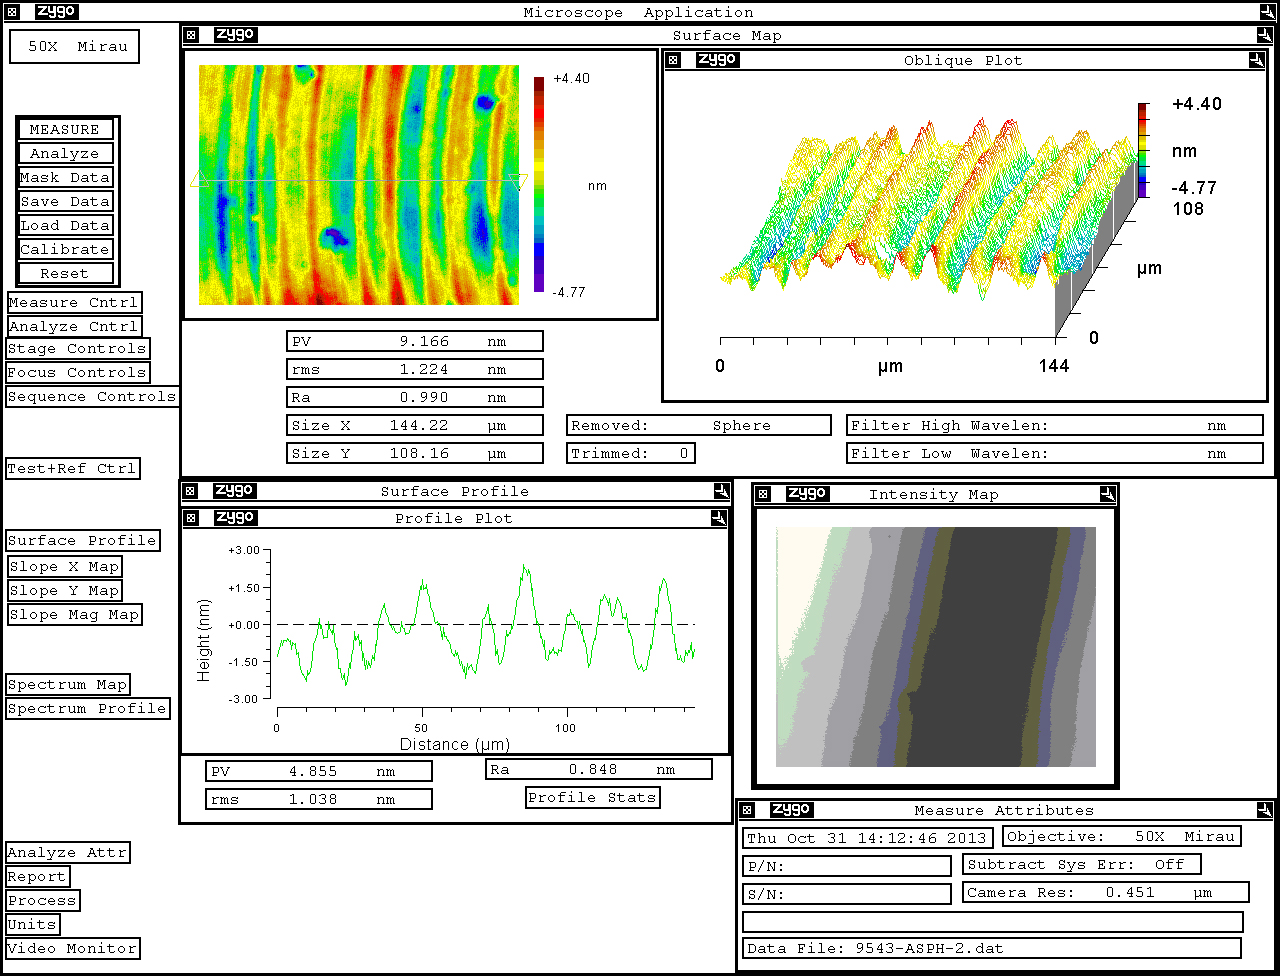The height and width of the screenshot is (976, 1280).
Task: Open the Slope Mag Map view
Action: point(74,615)
